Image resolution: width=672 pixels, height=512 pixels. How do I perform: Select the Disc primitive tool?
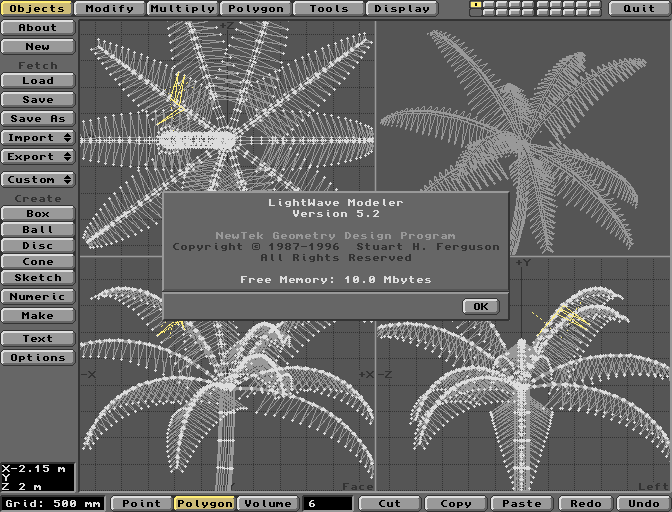(x=38, y=246)
